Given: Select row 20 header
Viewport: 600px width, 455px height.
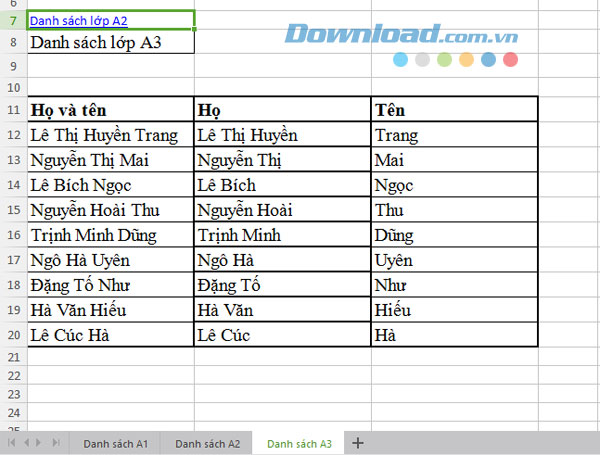Looking at the screenshot, I should (13, 335).
